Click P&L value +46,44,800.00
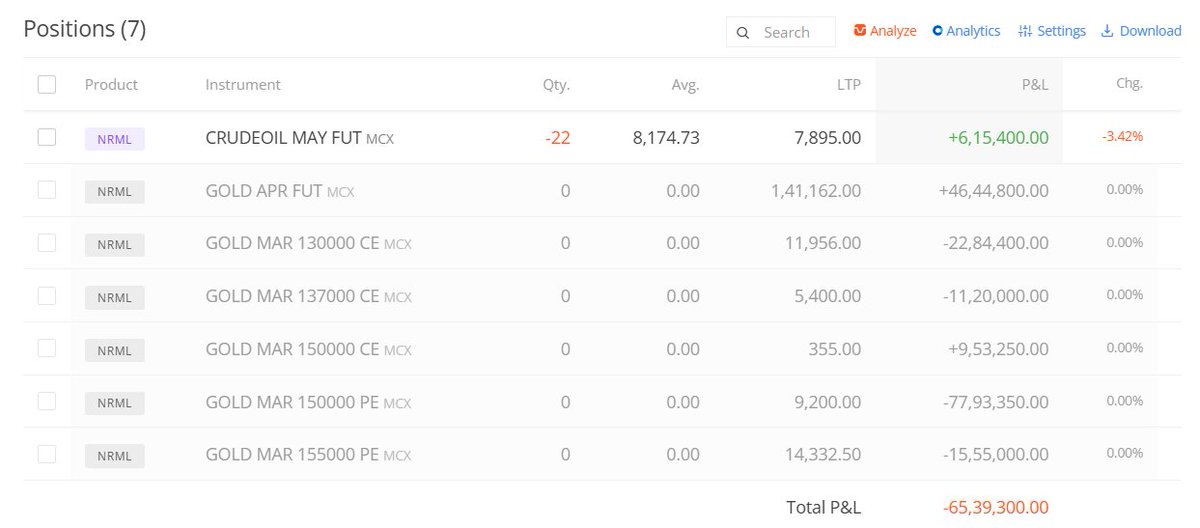The width and height of the screenshot is (1200, 528). tap(994, 190)
